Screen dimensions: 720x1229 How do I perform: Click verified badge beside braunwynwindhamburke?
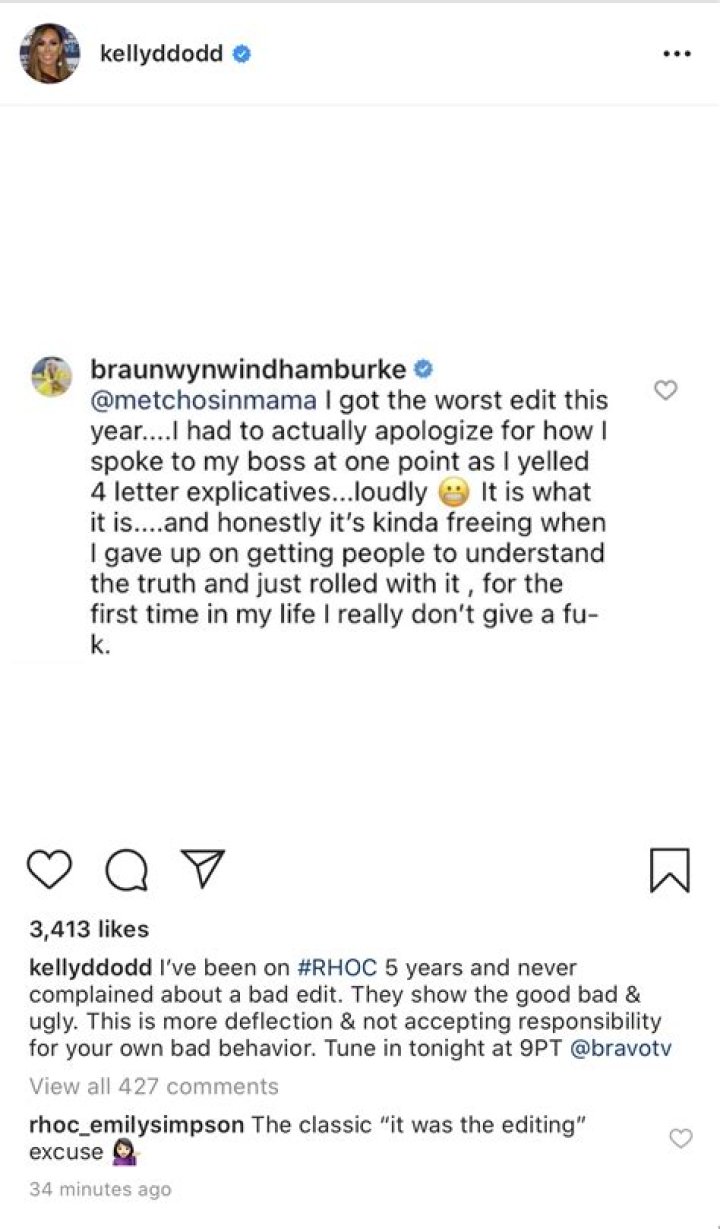(423, 370)
